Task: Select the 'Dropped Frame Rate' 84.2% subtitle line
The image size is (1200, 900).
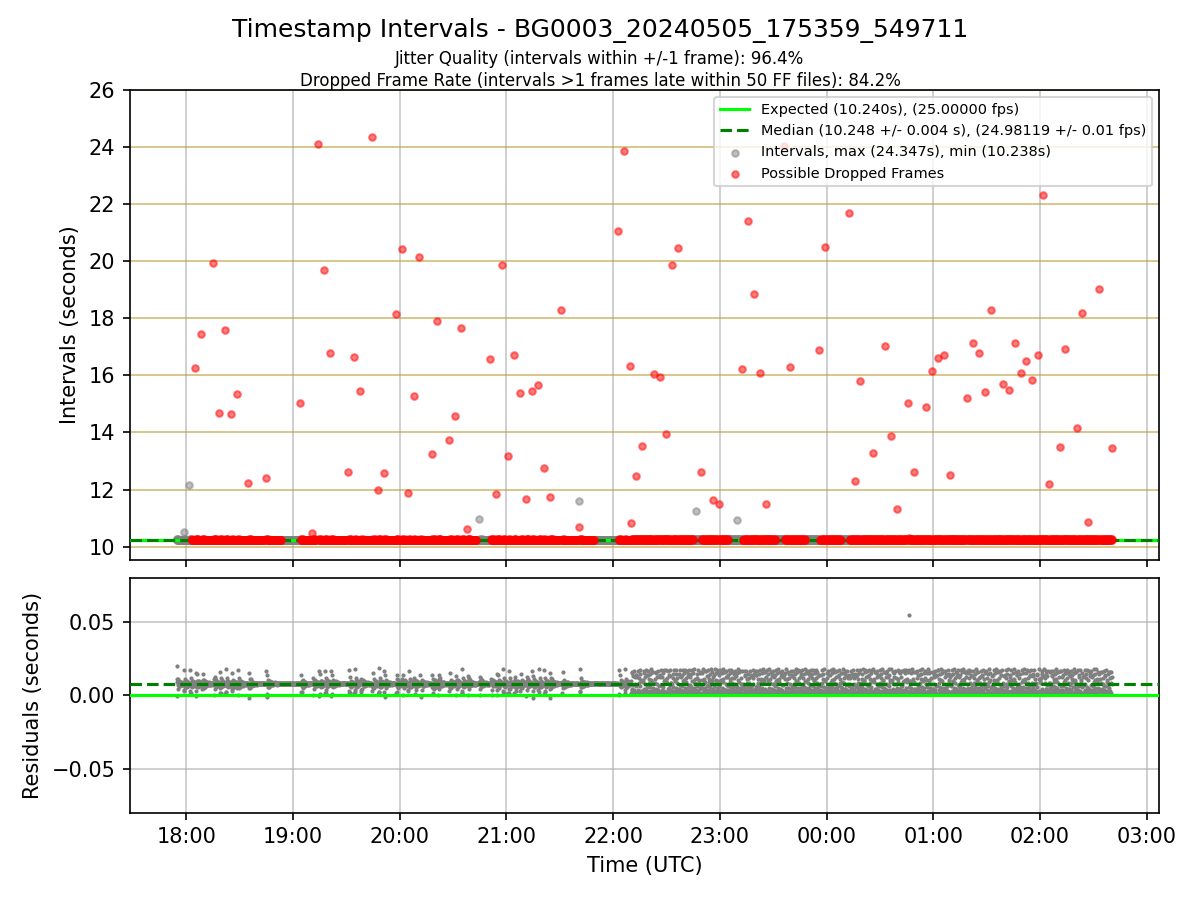Action: click(x=600, y=80)
